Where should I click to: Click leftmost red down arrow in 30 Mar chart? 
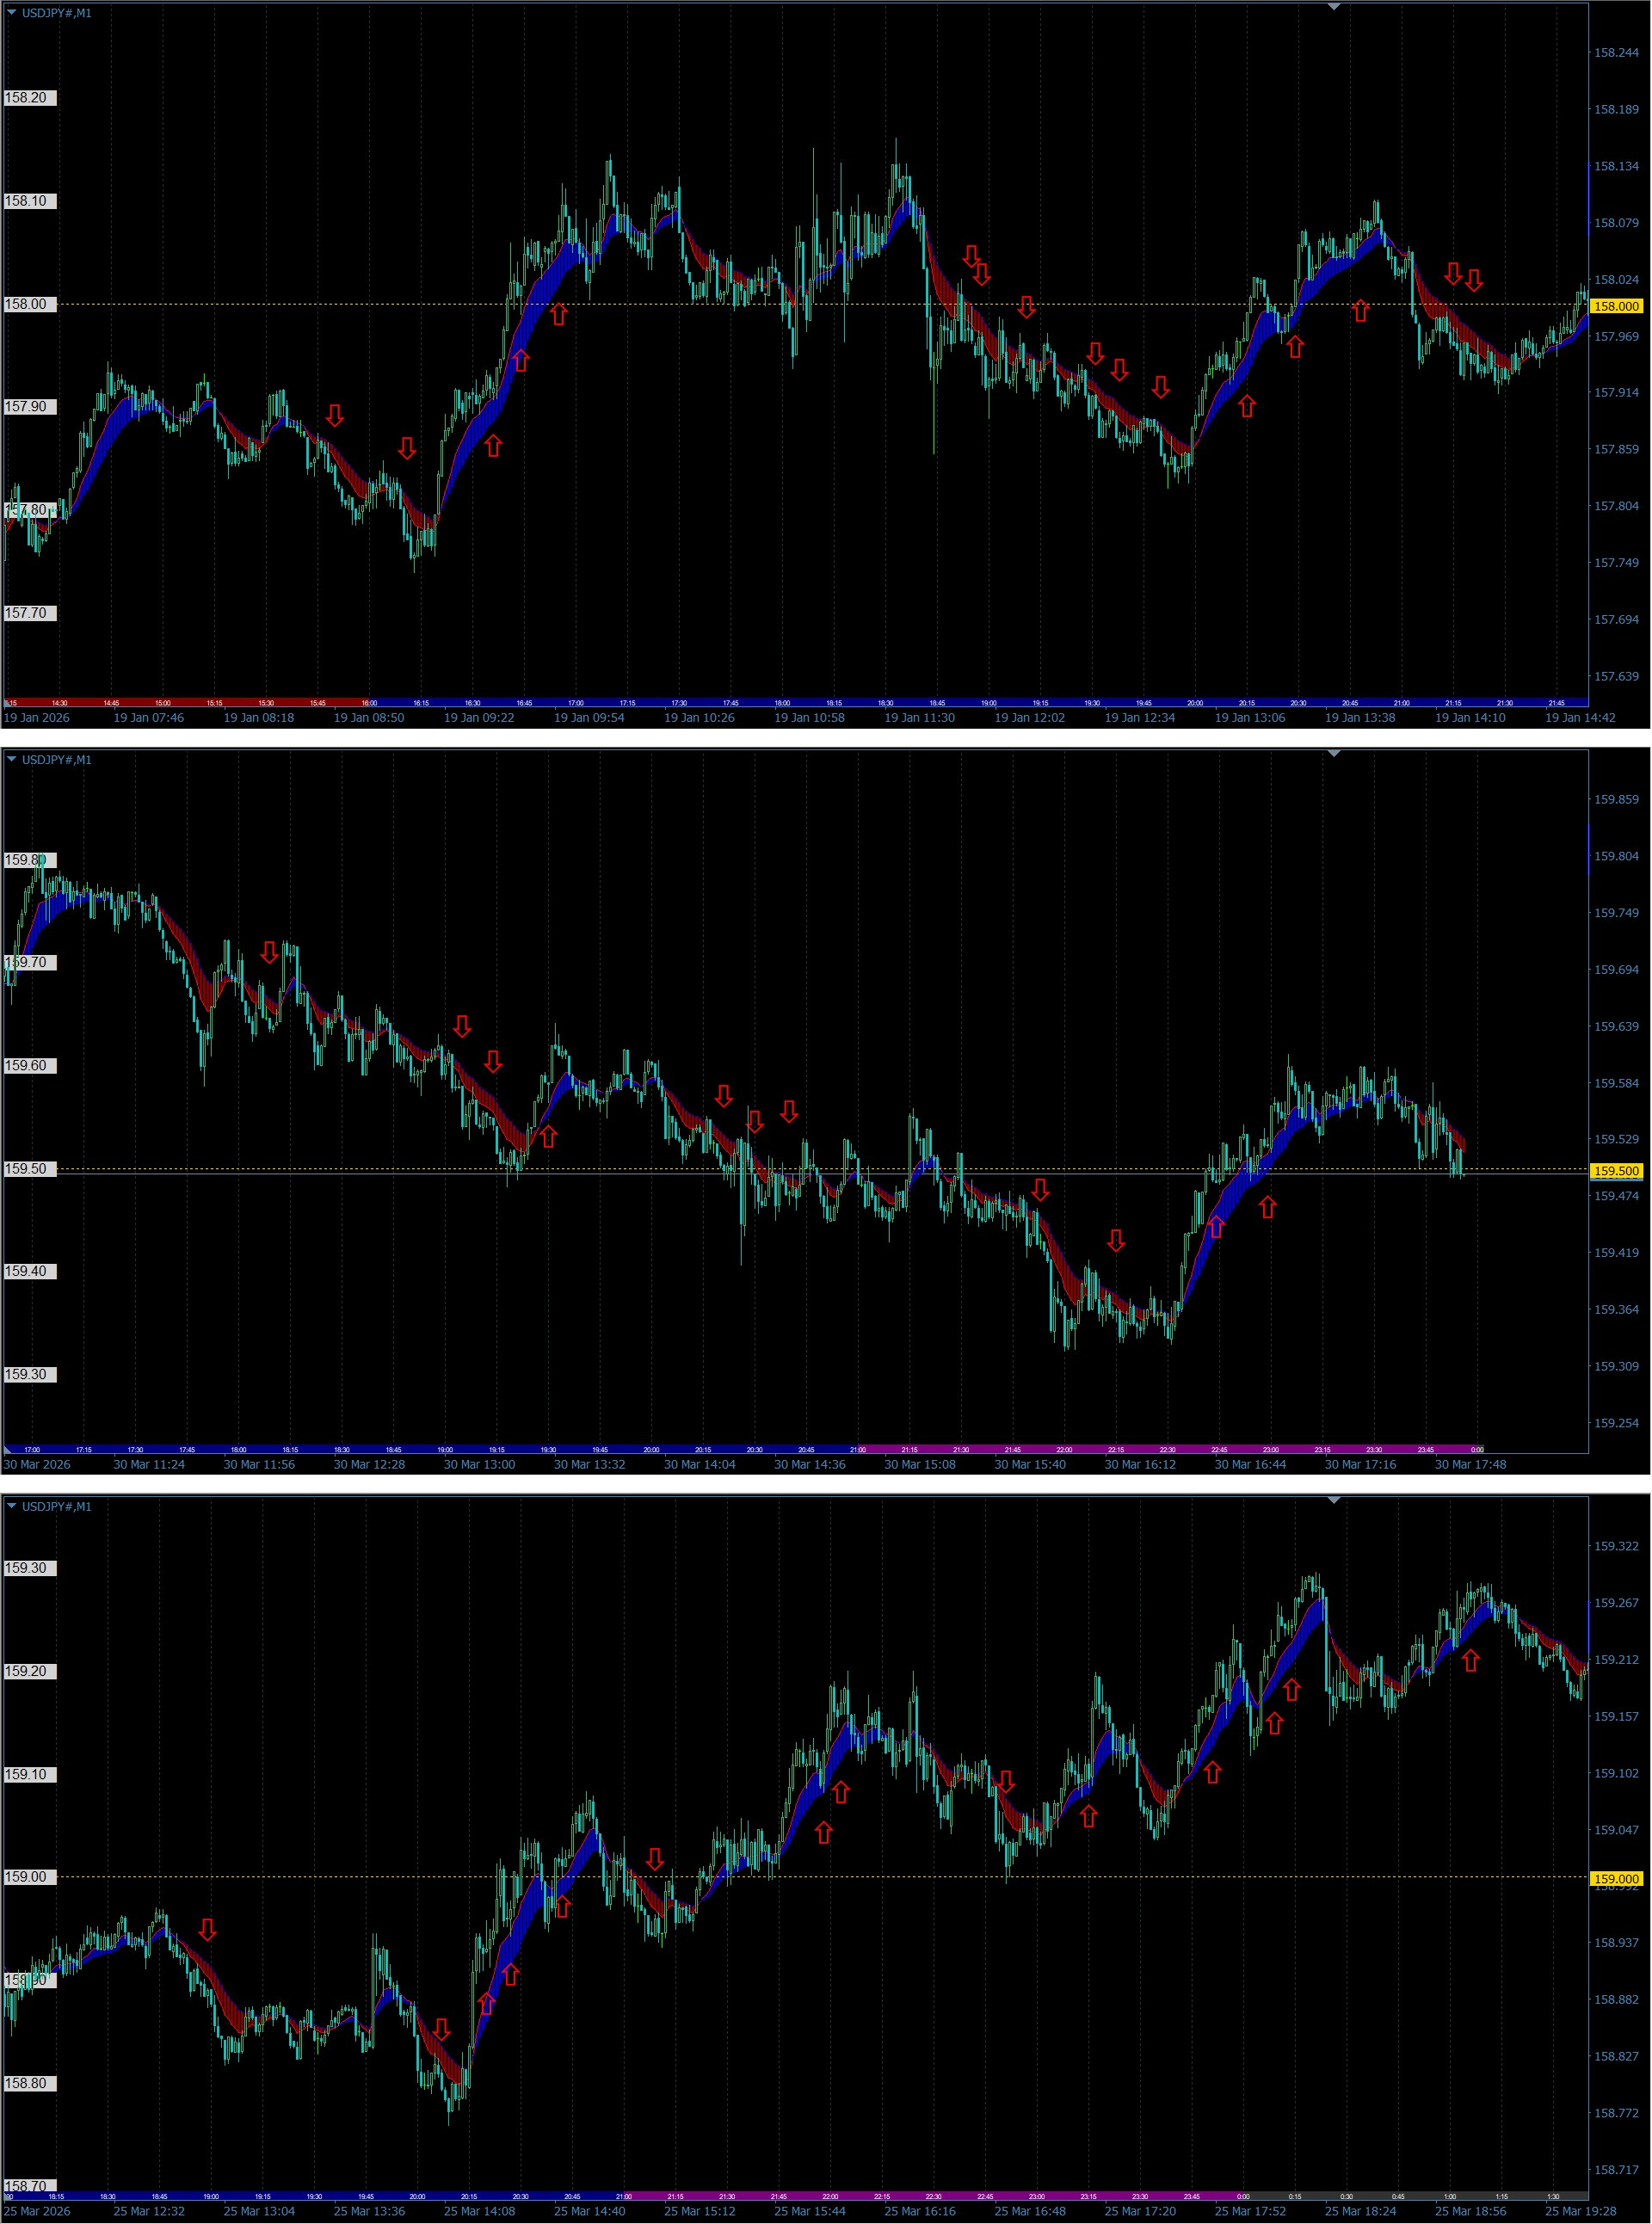(x=269, y=952)
